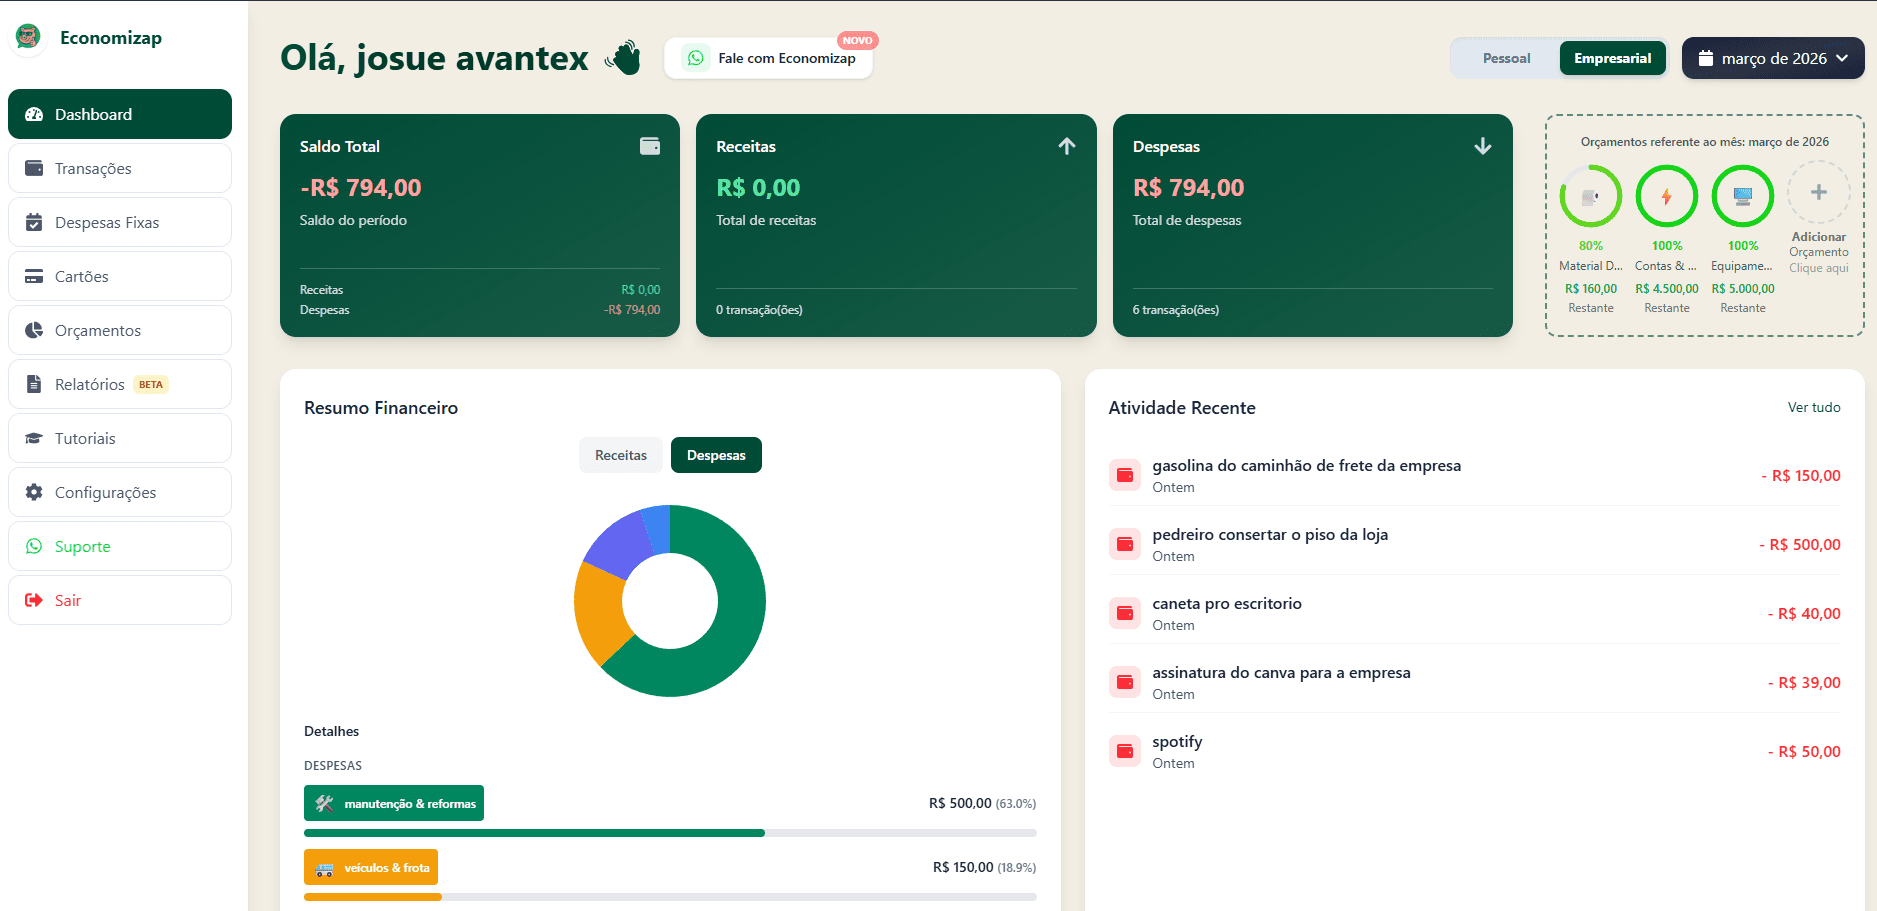Go to Transações in the sidebar

coord(120,168)
